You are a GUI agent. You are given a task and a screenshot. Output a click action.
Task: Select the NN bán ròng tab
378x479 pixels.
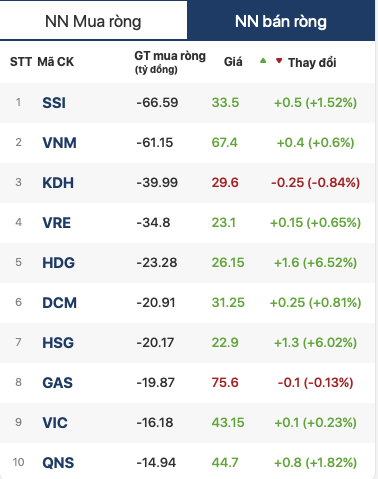click(281, 21)
